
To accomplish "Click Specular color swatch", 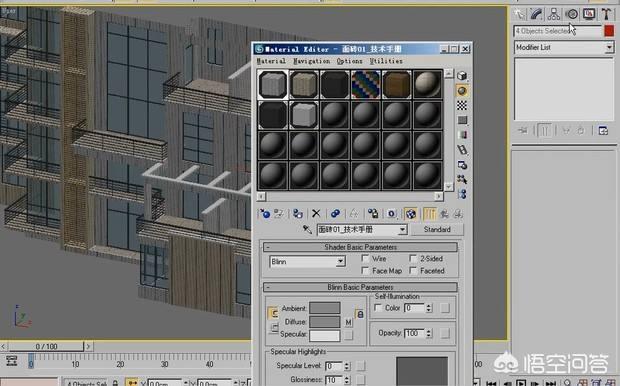I will (325, 335).
